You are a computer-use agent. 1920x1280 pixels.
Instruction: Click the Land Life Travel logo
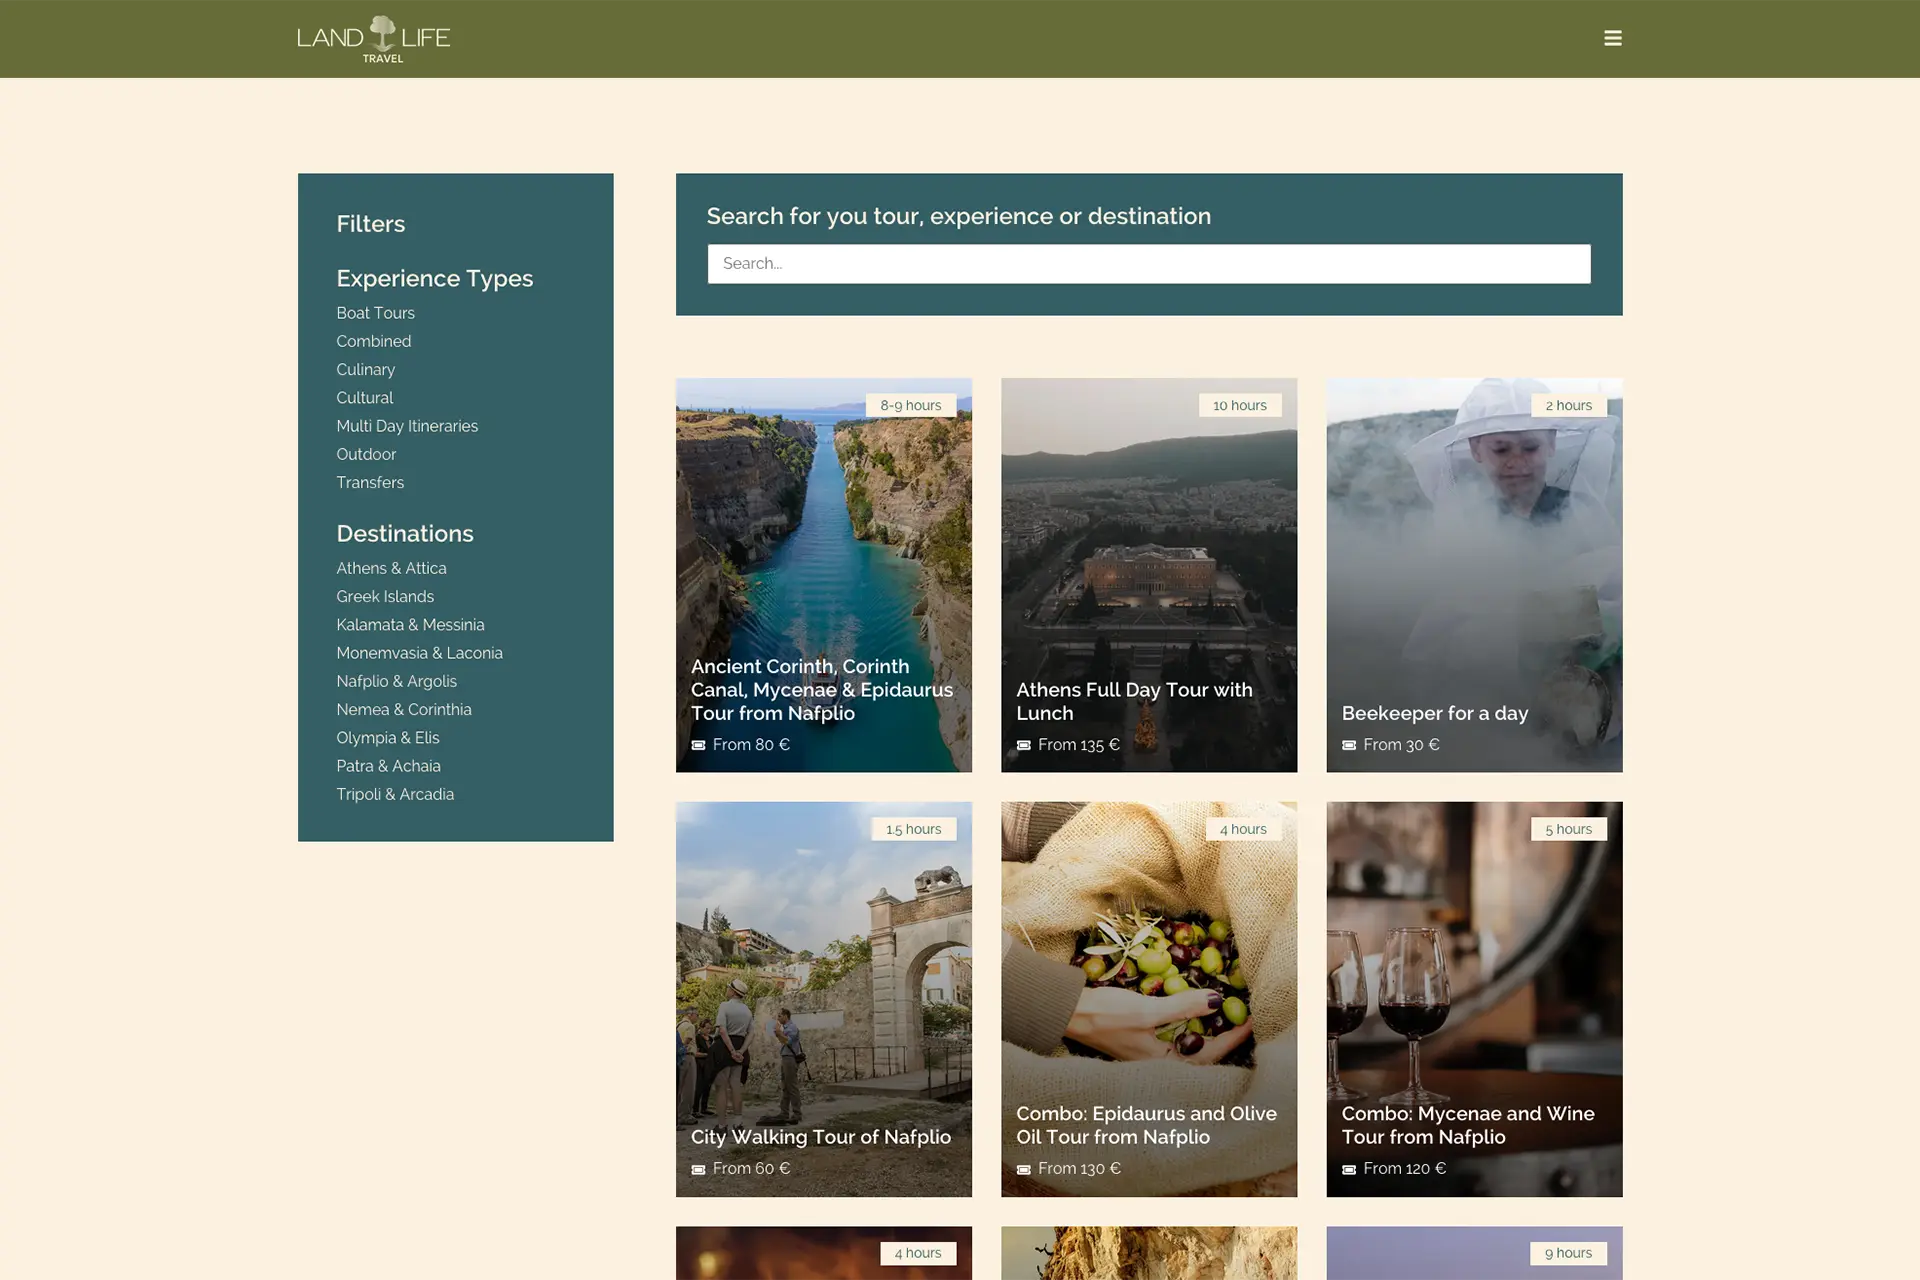pyautogui.click(x=374, y=39)
